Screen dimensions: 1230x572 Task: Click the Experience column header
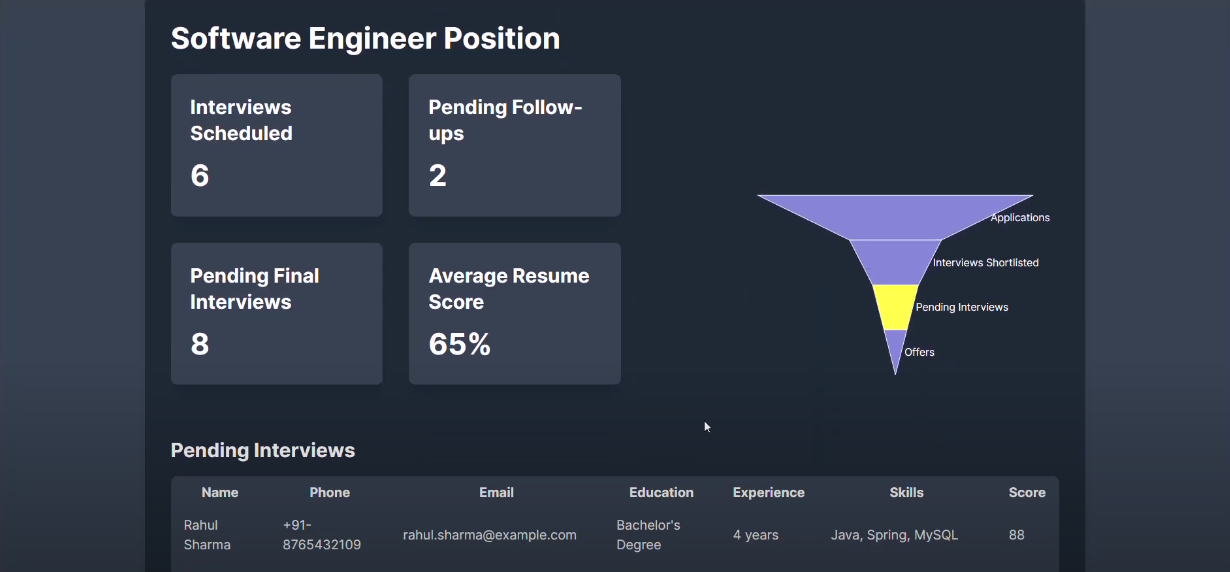point(768,492)
